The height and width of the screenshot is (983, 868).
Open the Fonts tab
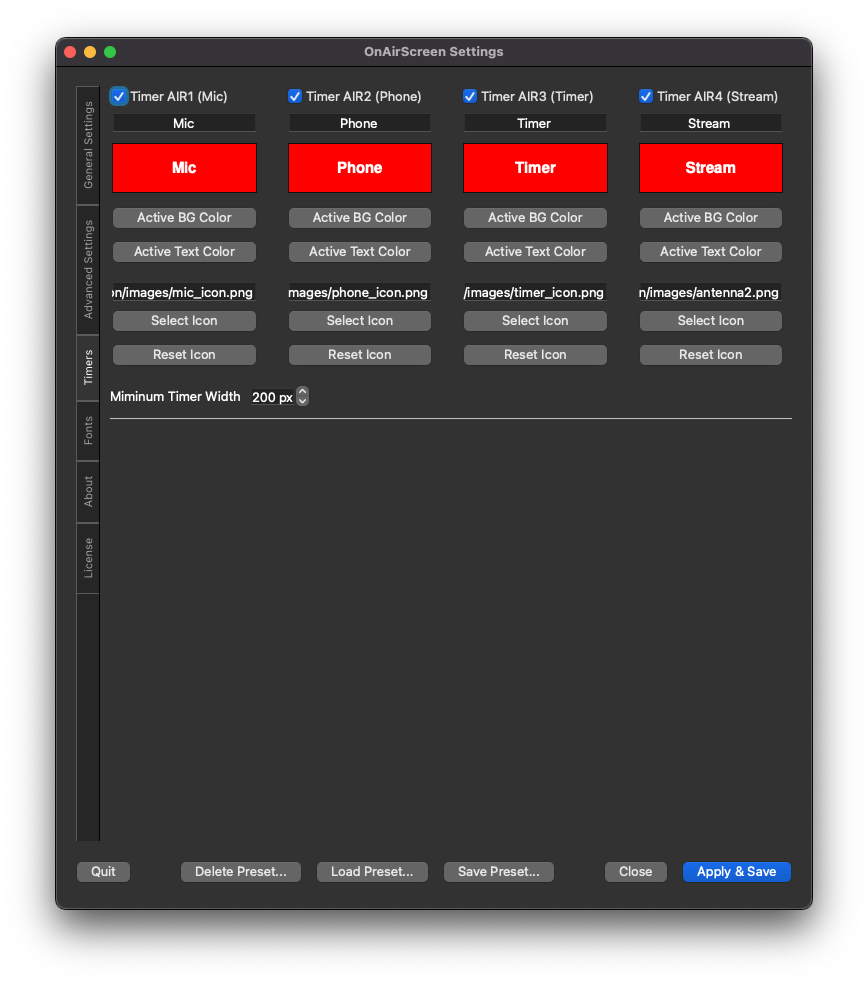88,430
